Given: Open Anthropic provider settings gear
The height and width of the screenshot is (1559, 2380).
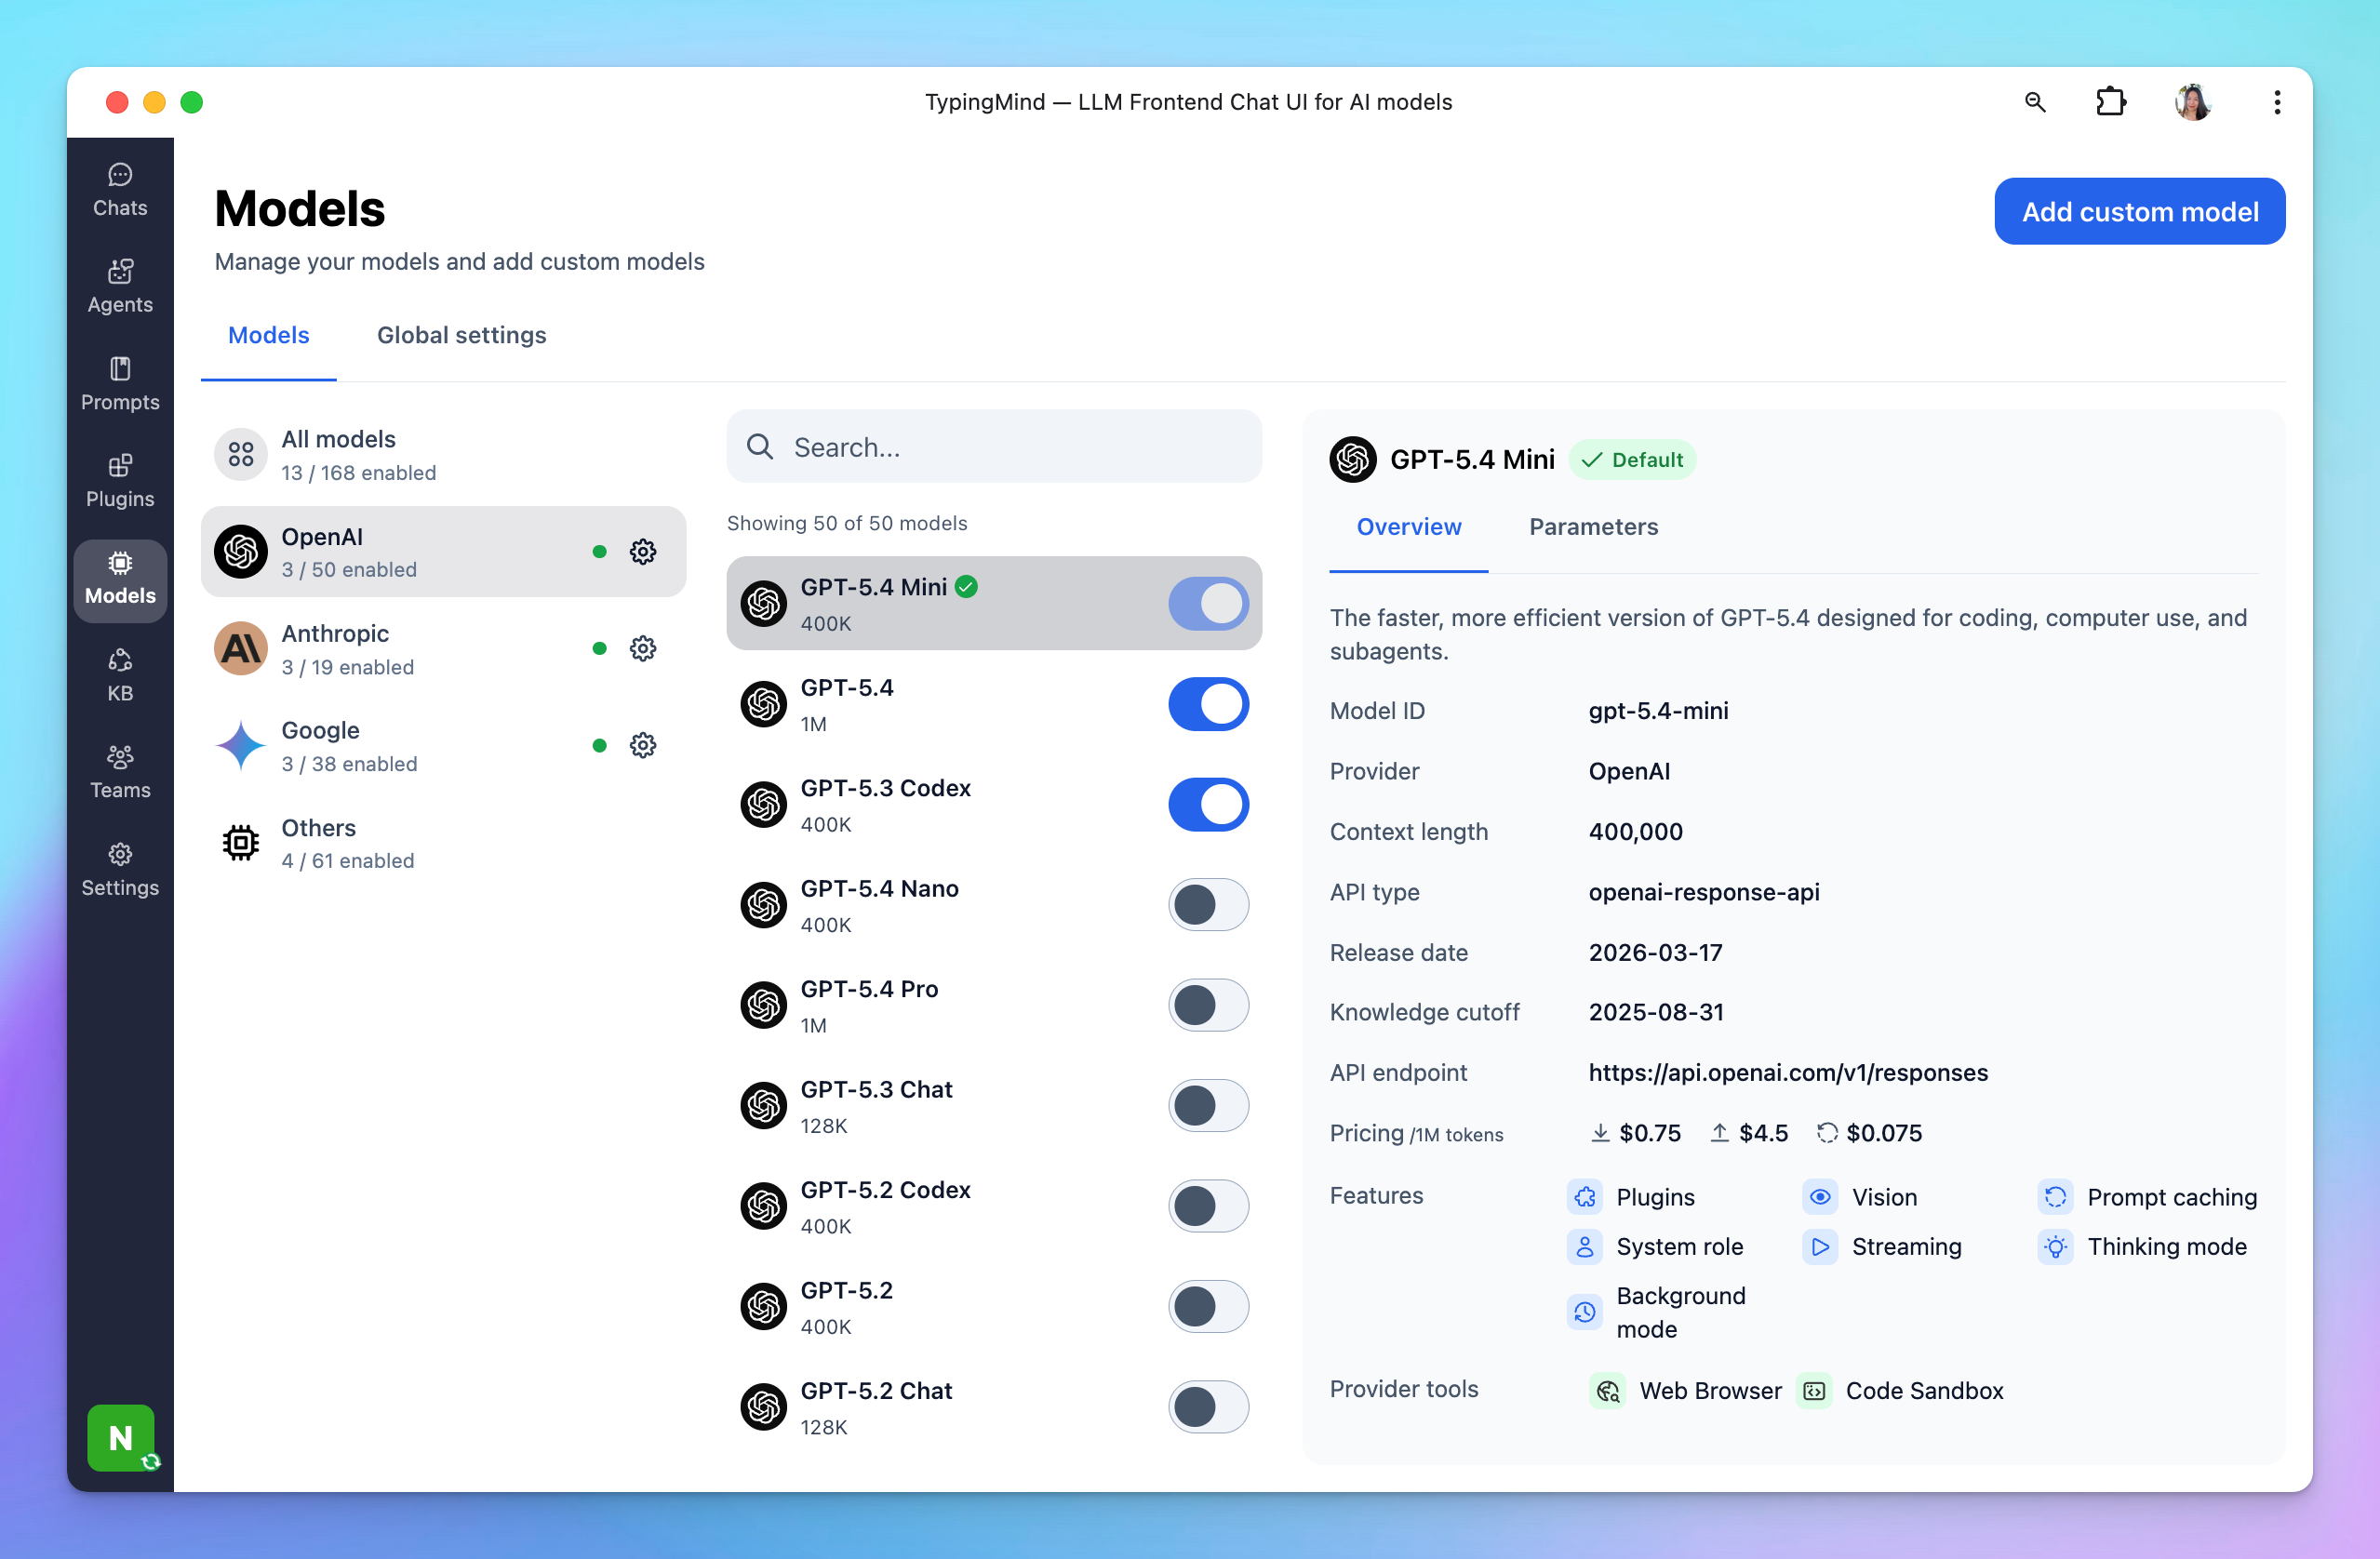Looking at the screenshot, I should (643, 649).
